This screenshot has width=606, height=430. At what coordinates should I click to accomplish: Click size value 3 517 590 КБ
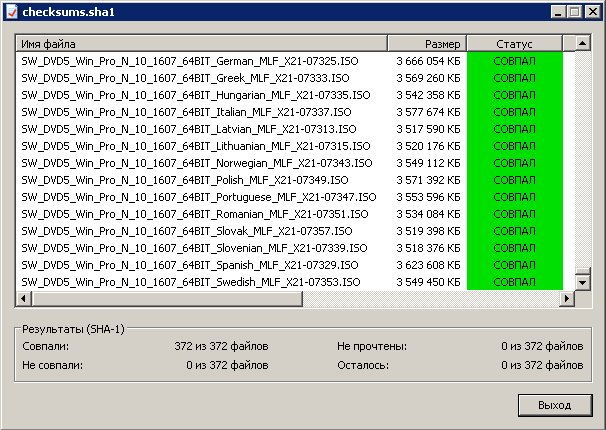coord(429,129)
